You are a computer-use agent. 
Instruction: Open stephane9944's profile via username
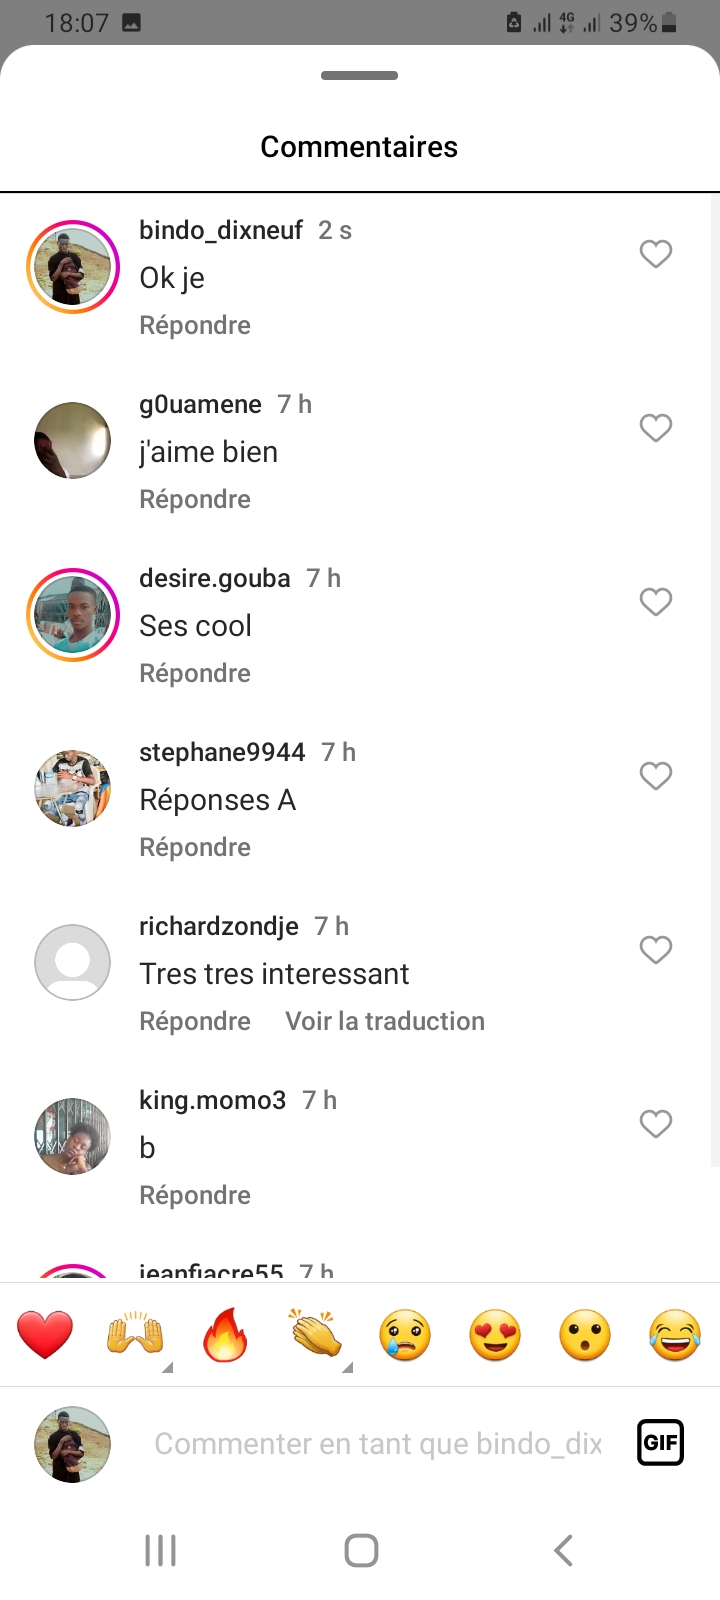click(222, 752)
